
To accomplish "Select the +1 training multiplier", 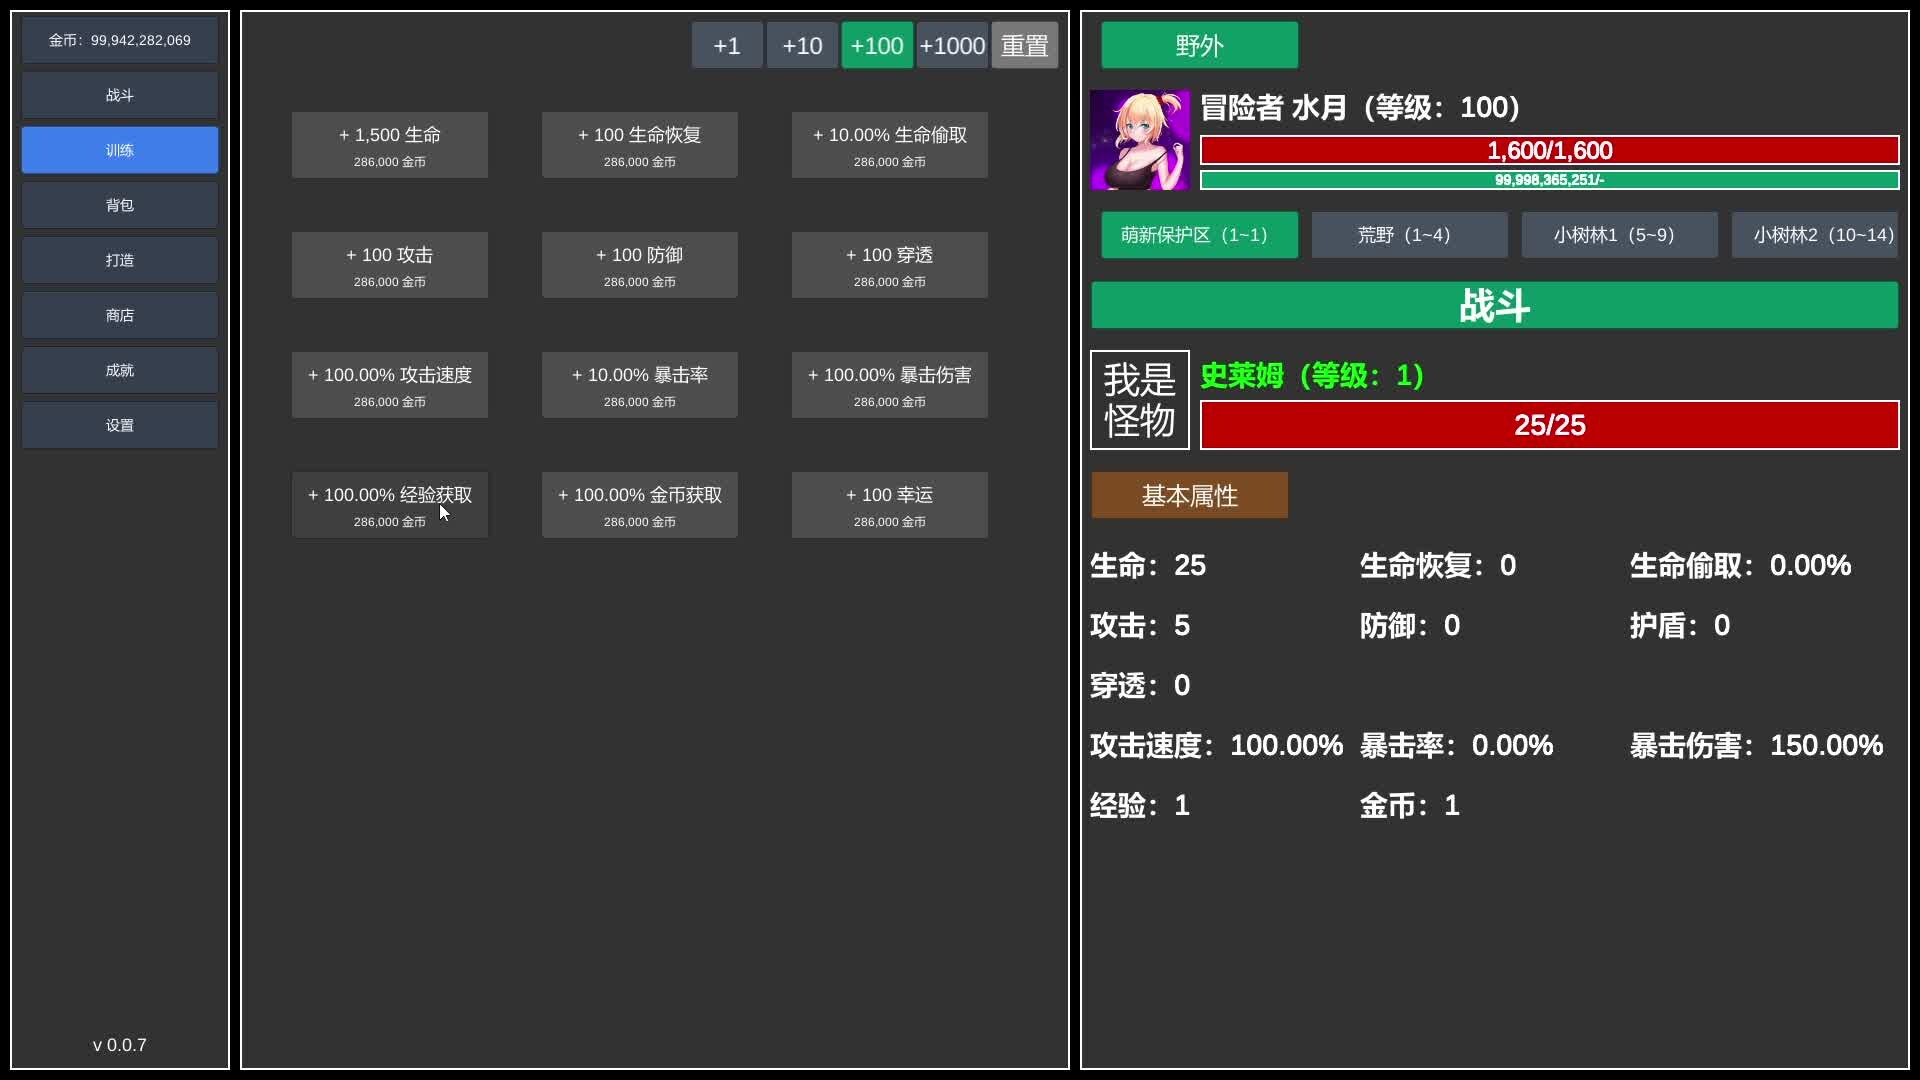I will (x=727, y=45).
